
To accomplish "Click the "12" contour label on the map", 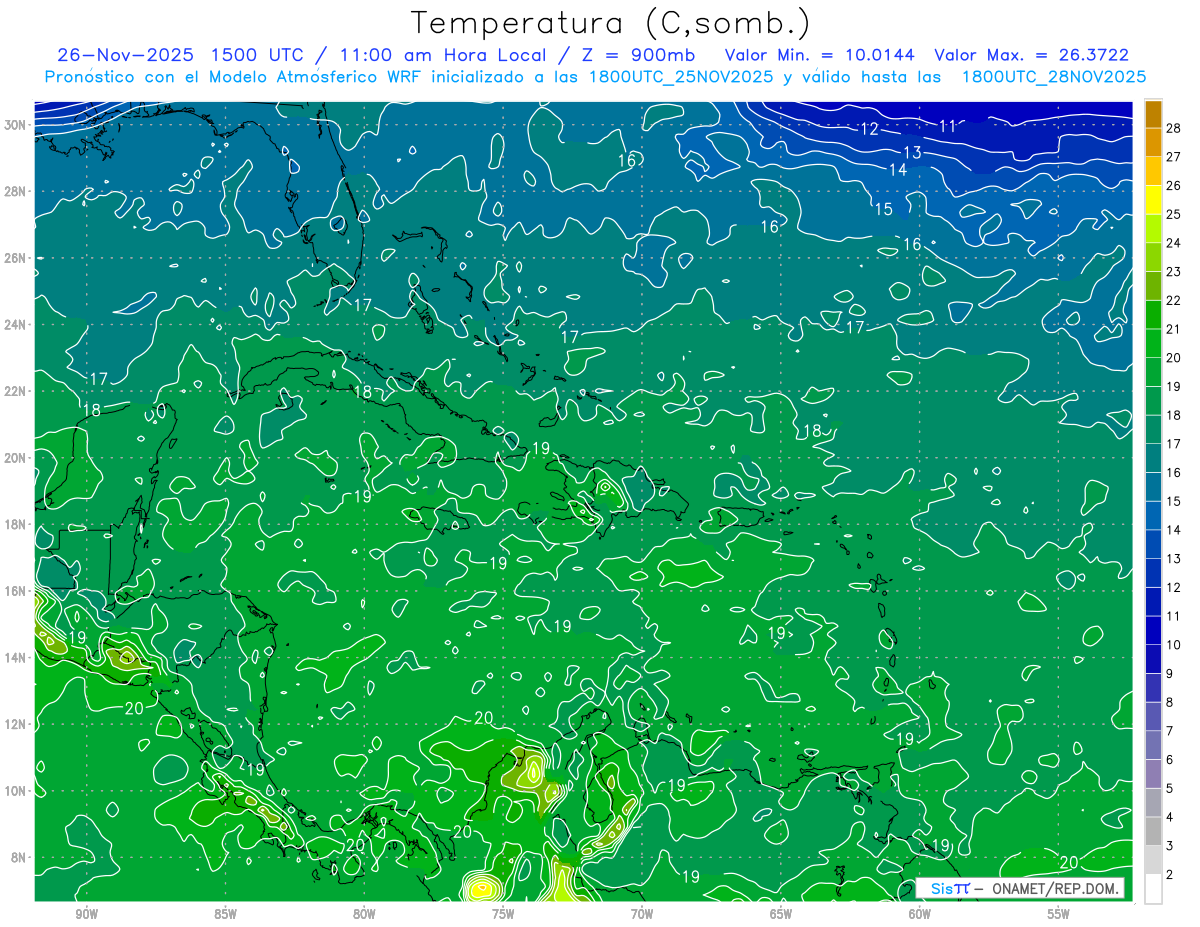I will pos(869,129).
